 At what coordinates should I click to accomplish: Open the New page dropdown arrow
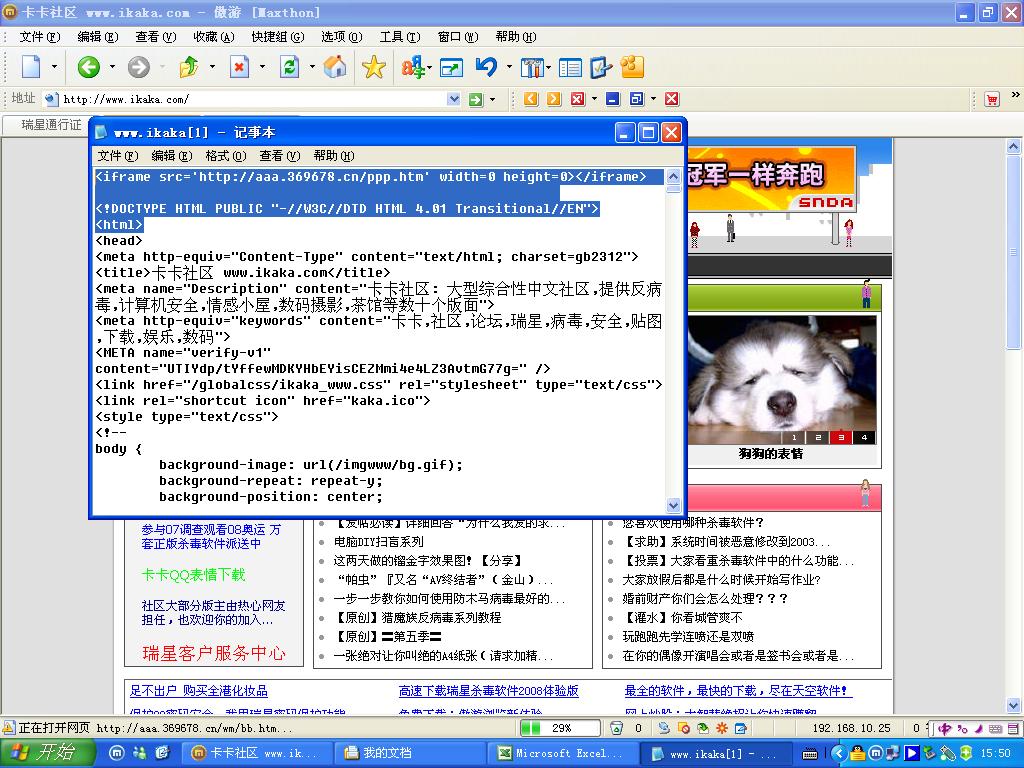[56, 67]
